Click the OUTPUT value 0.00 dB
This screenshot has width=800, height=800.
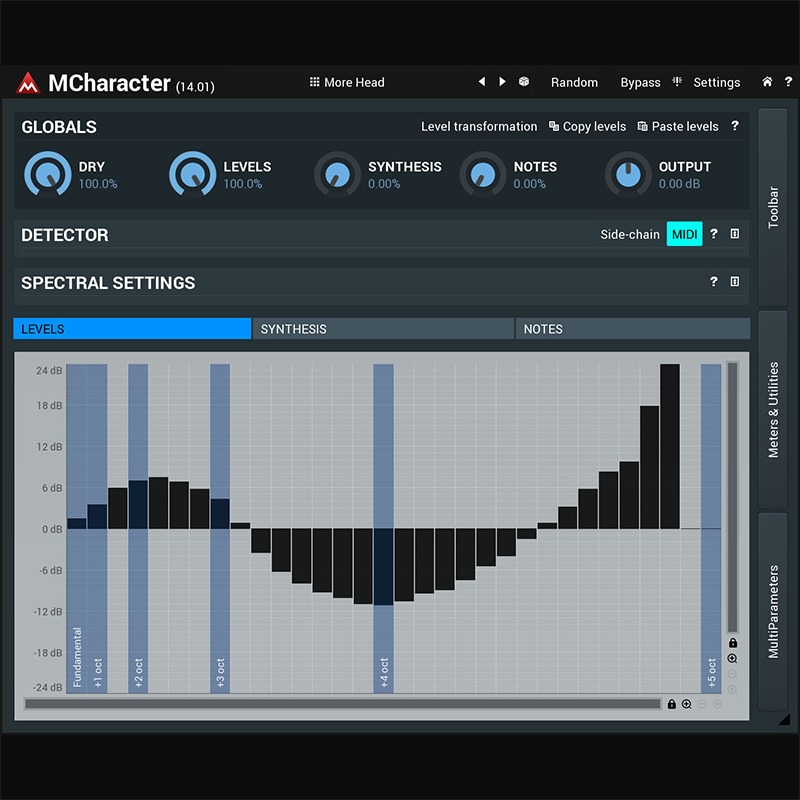pyautogui.click(x=679, y=184)
